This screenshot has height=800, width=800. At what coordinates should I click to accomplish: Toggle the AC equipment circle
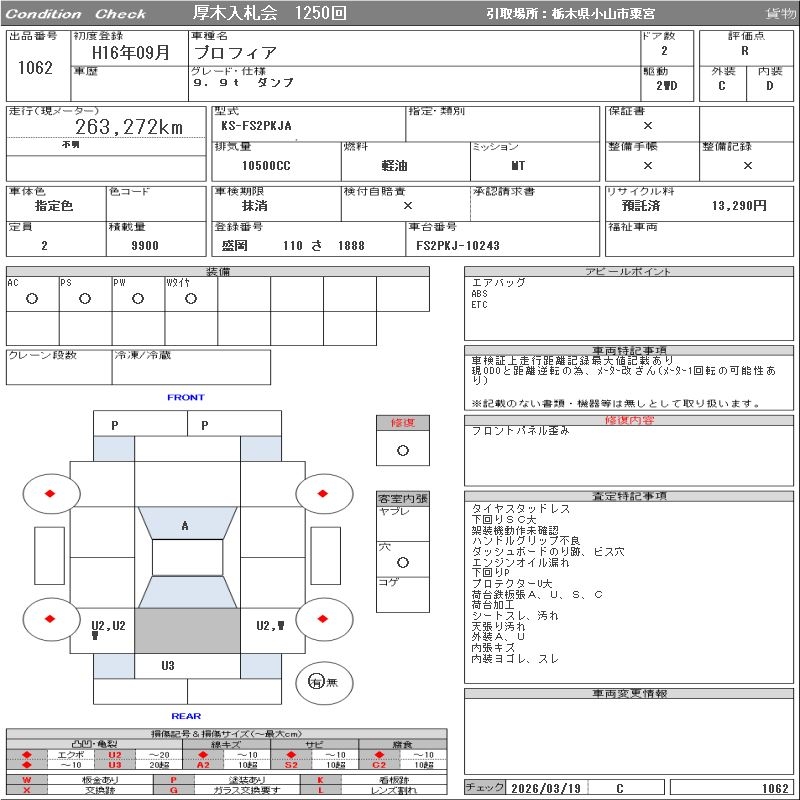coord(32,298)
